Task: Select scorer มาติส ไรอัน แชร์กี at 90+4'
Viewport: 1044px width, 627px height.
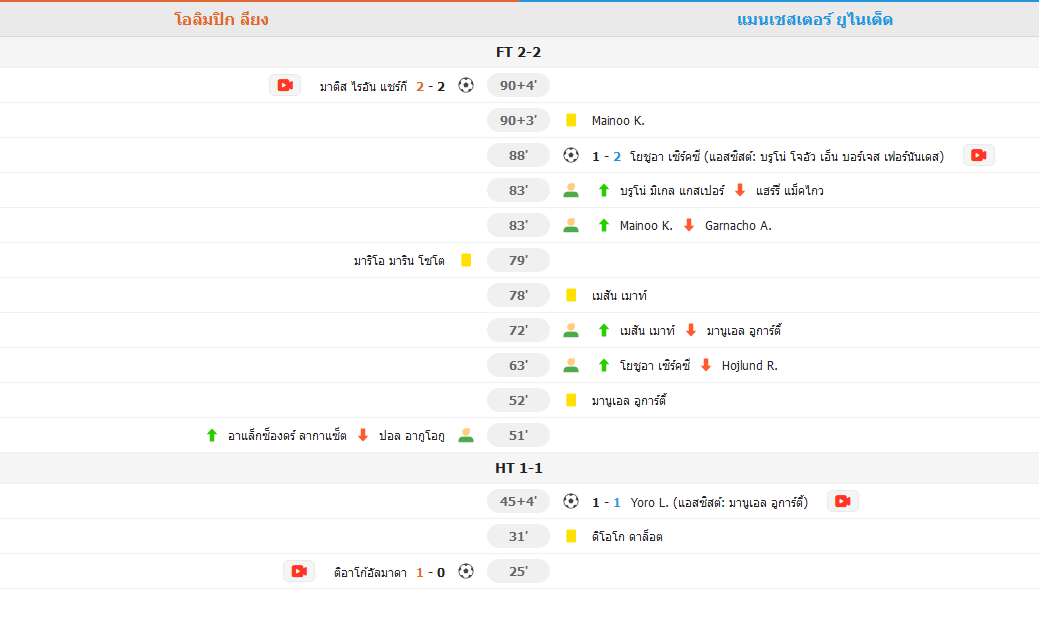Action: pyautogui.click(x=363, y=87)
